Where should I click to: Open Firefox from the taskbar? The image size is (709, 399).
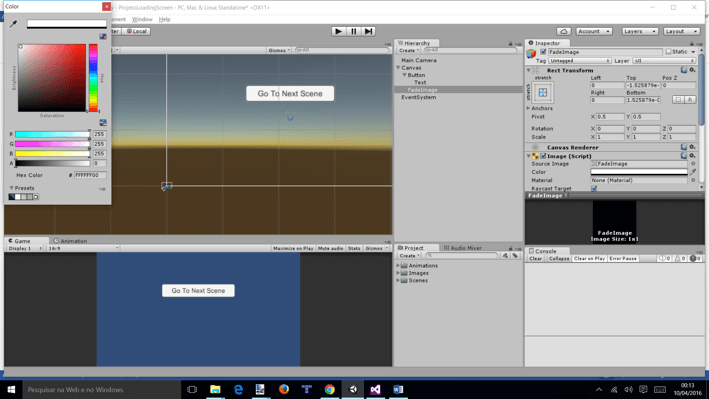pos(284,389)
